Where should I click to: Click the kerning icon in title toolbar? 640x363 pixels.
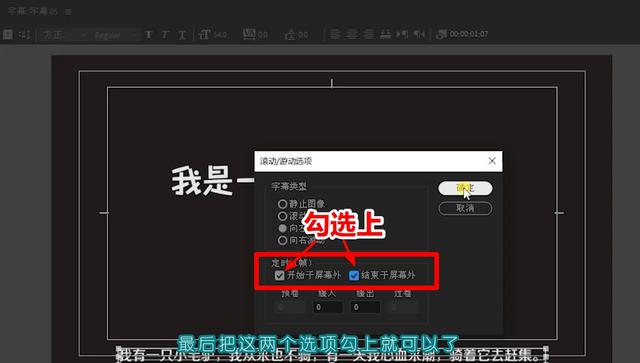(249, 34)
